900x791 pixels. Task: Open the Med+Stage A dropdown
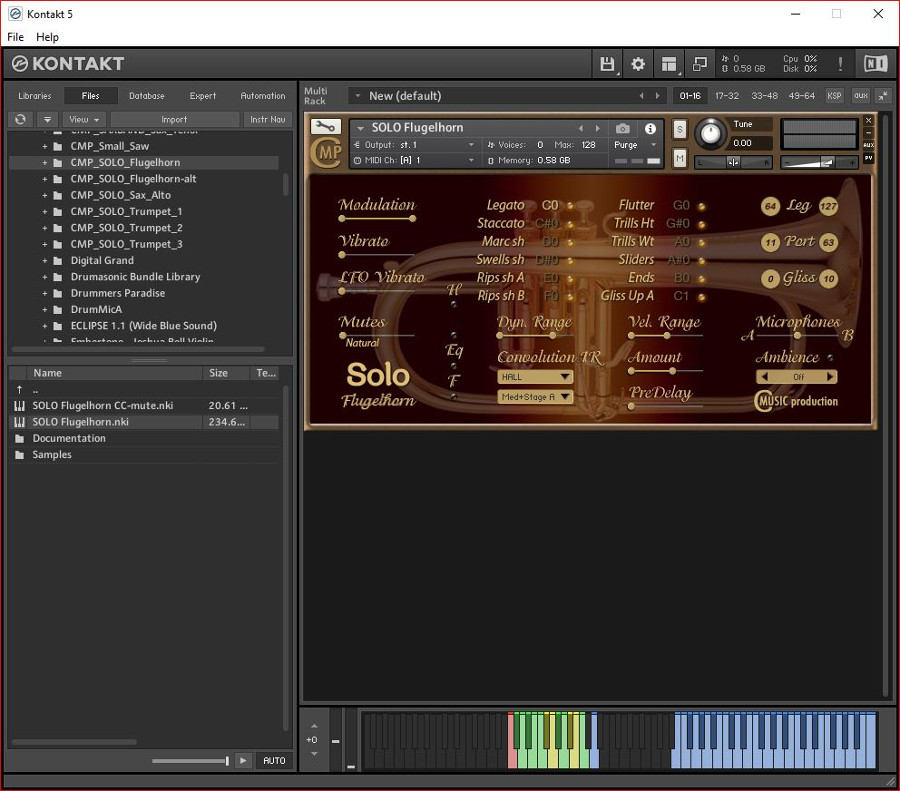pyautogui.click(x=535, y=397)
